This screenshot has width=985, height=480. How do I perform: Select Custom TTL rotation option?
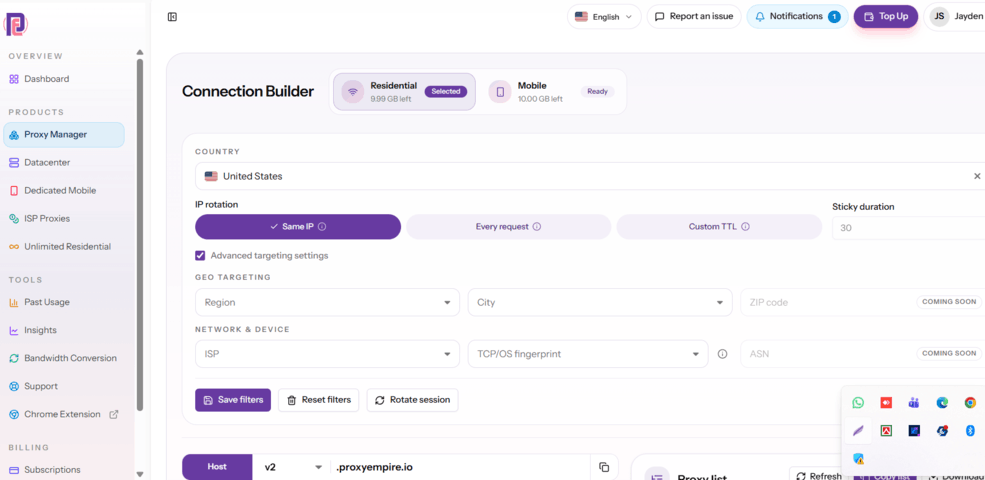coord(719,227)
